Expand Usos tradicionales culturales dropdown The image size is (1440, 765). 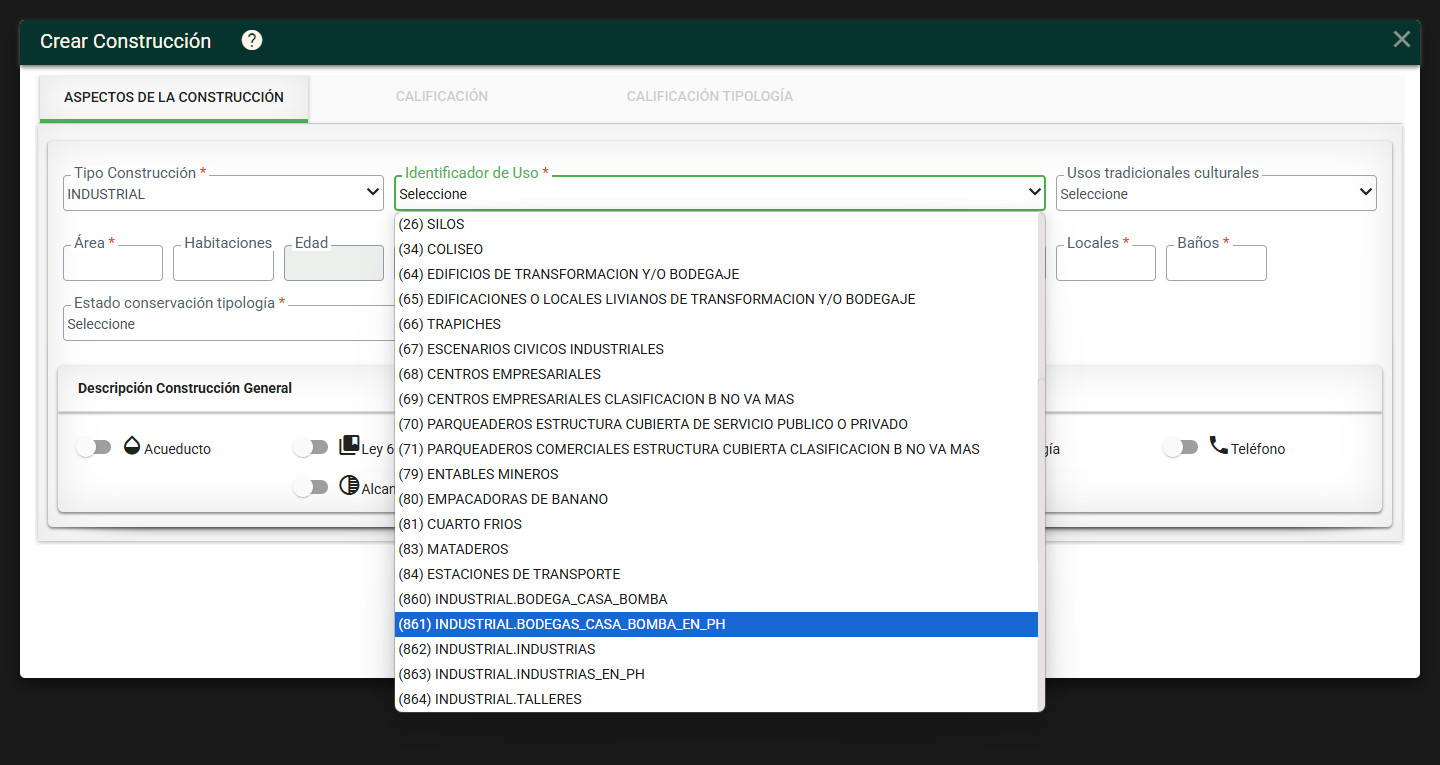[1216, 193]
